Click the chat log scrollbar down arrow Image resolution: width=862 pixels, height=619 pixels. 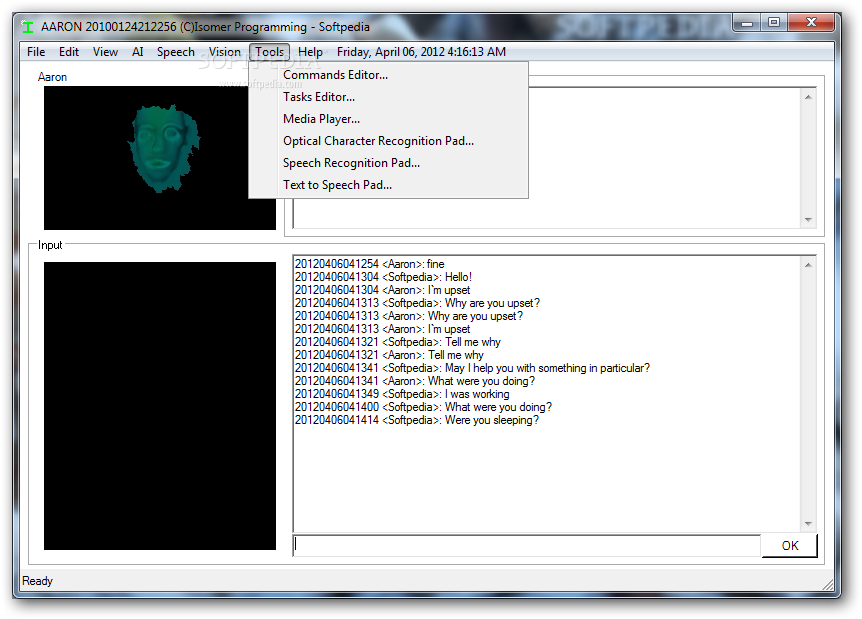808,524
